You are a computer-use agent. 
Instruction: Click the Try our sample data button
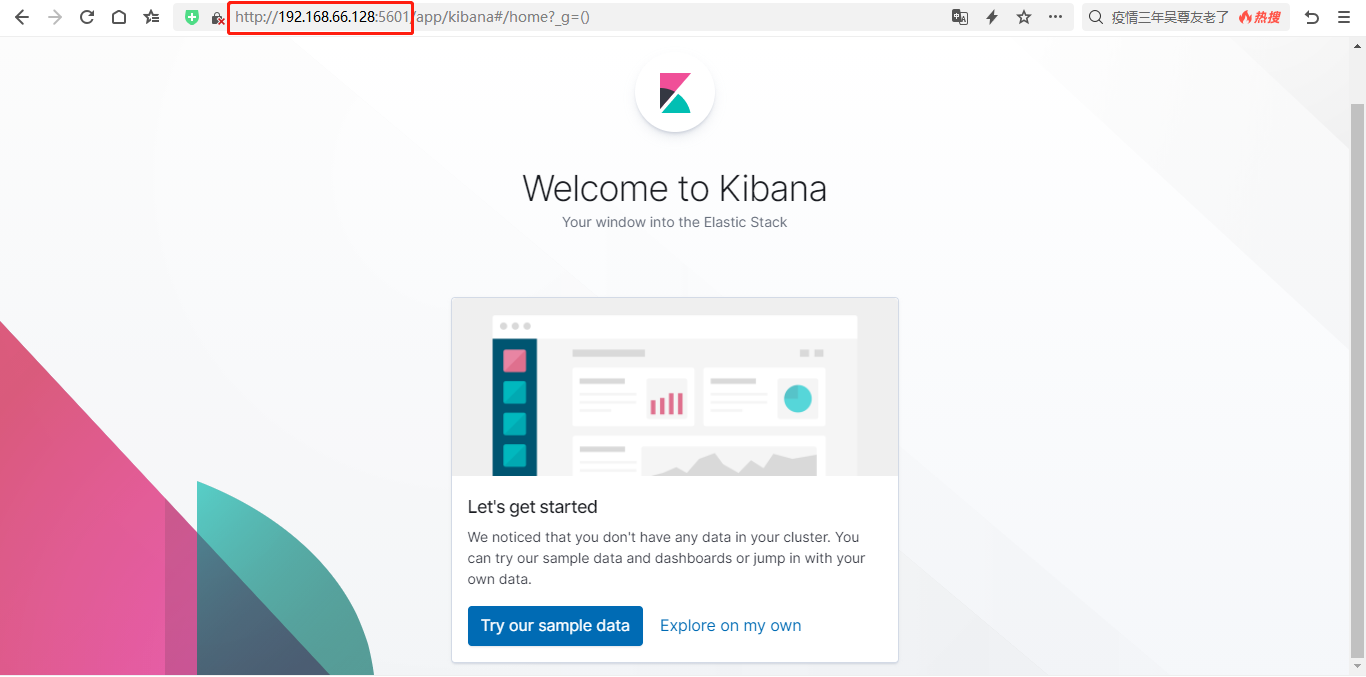pos(555,626)
